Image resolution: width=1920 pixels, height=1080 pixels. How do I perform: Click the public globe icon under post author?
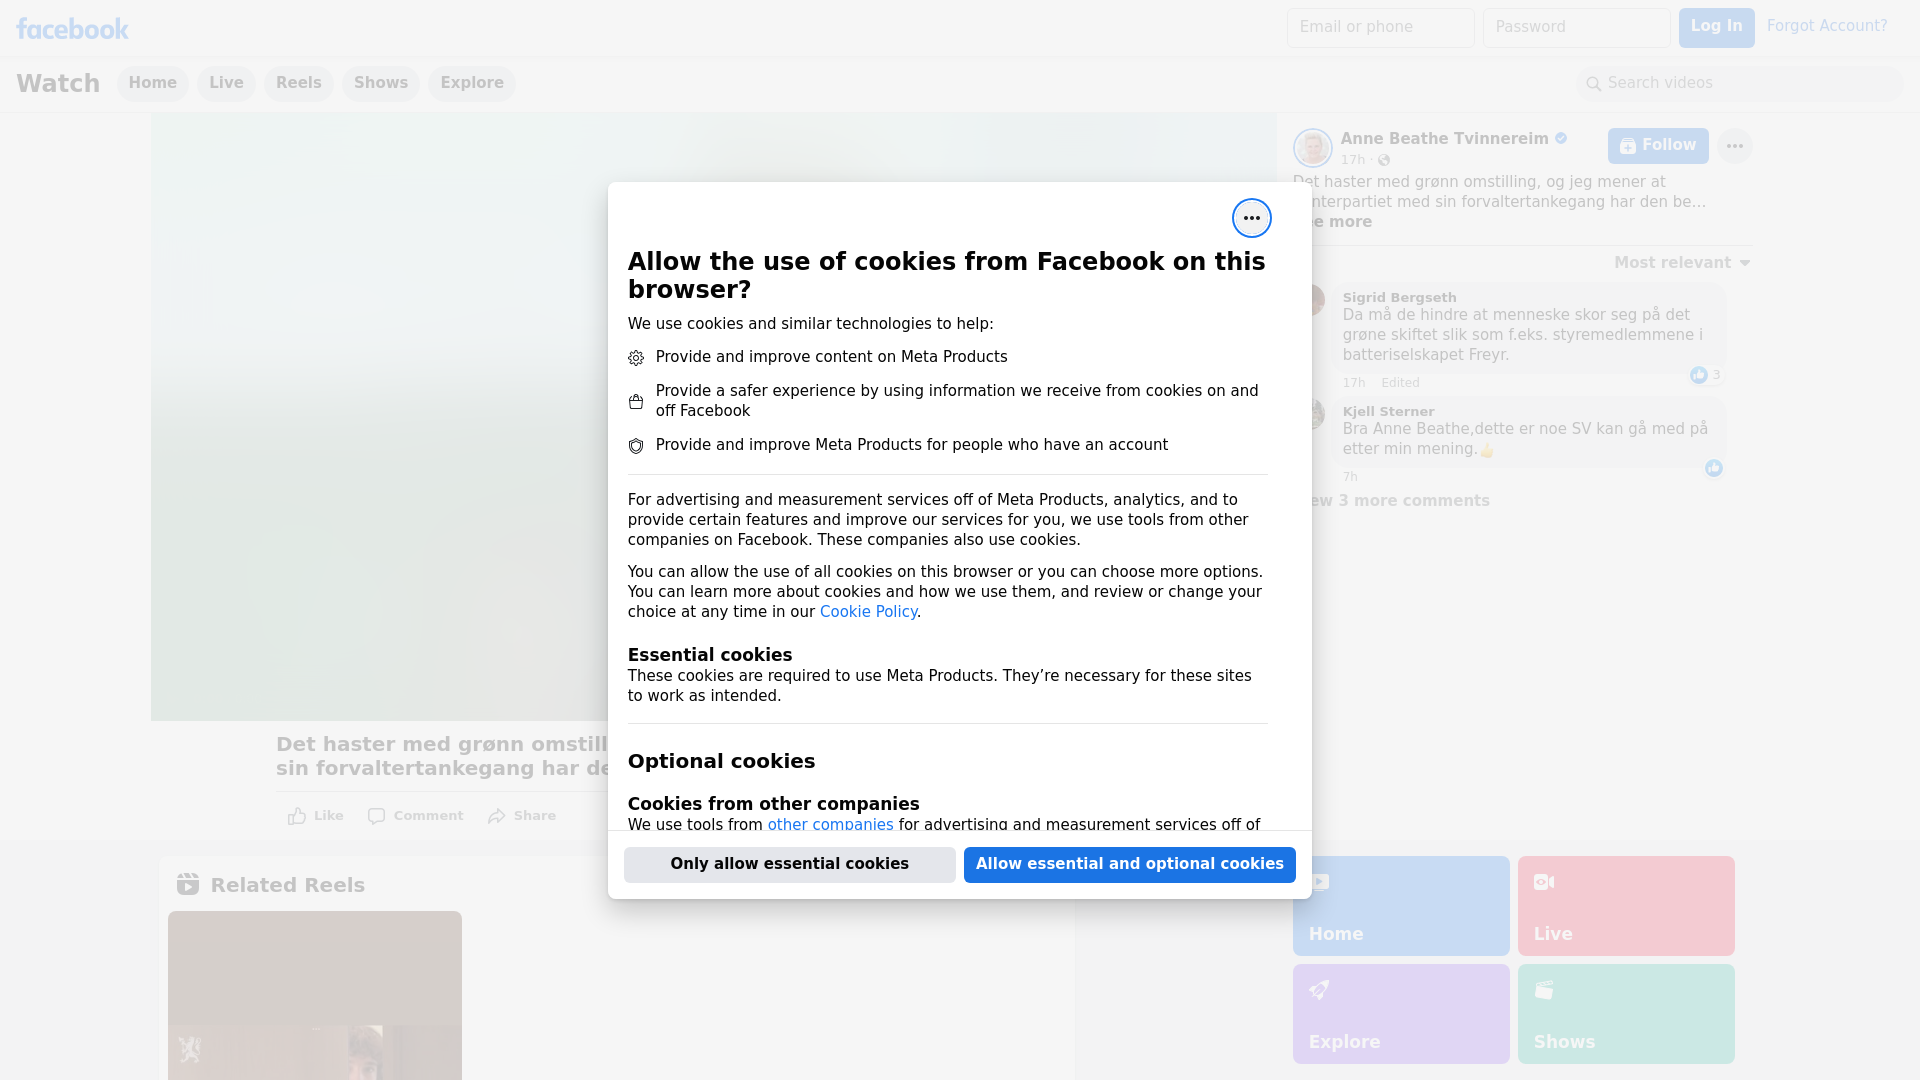(1384, 160)
